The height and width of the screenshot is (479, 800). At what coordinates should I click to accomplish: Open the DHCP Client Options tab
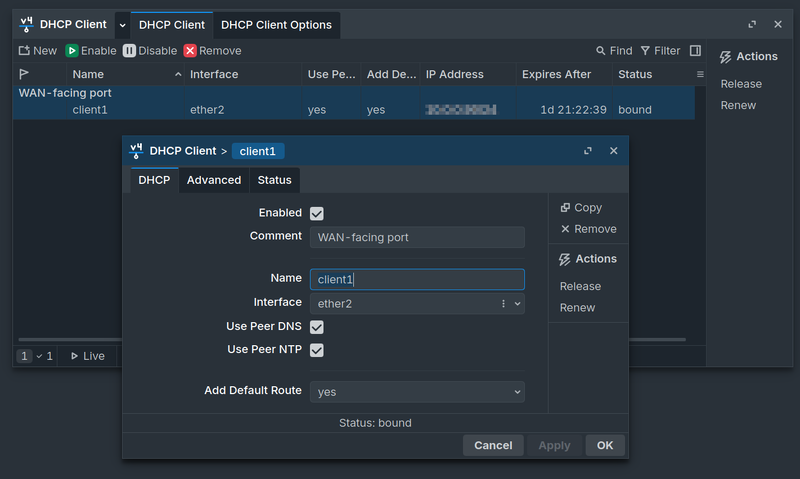coord(276,25)
